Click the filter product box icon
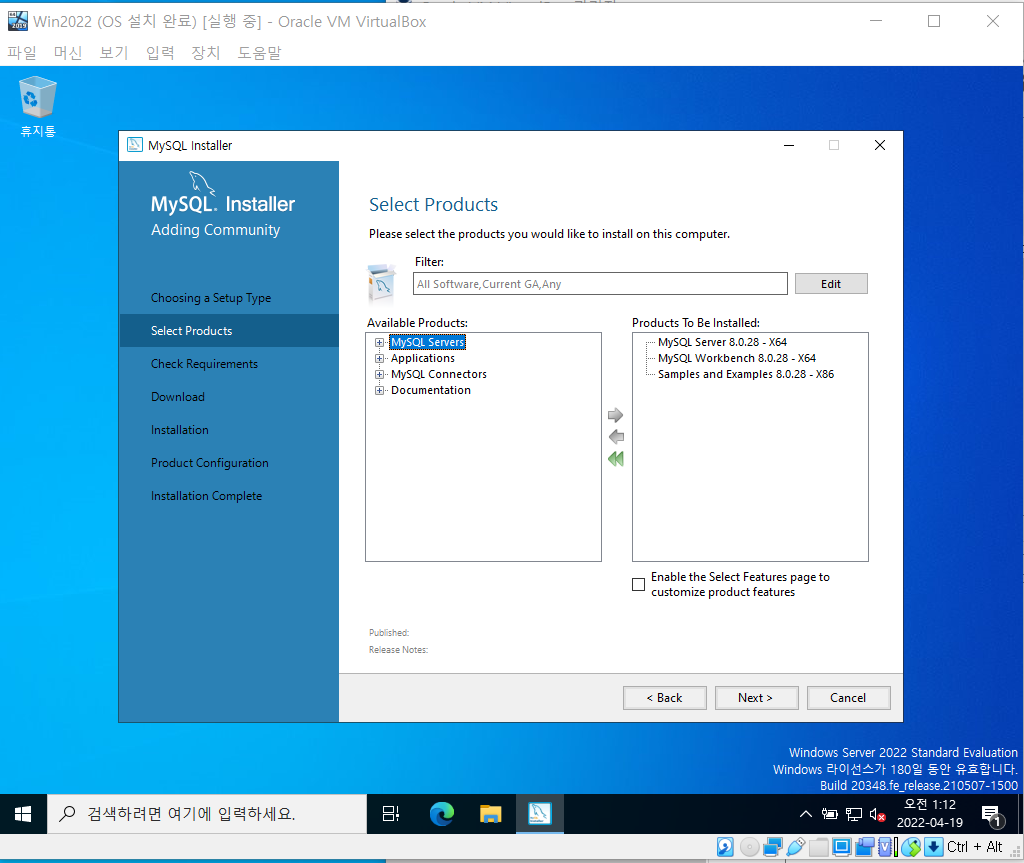The height and width of the screenshot is (863, 1024). click(x=381, y=285)
